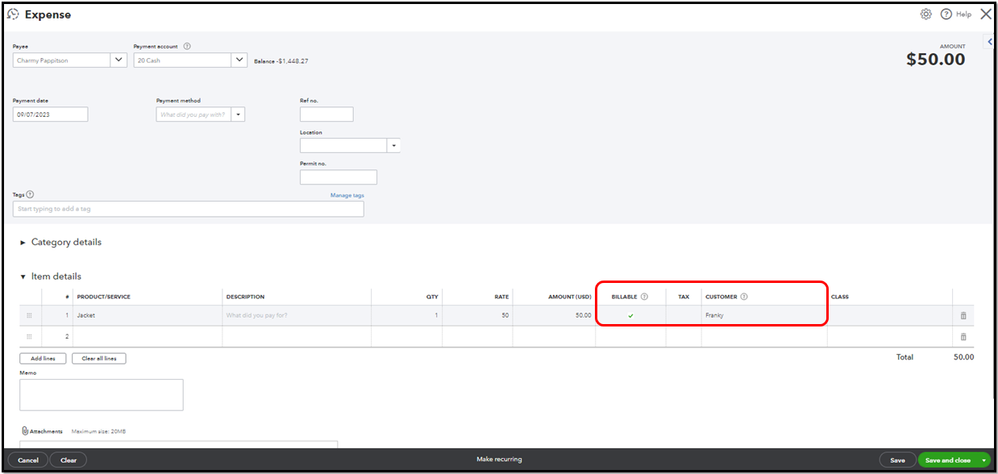The image size is (998, 474).
Task: Delete line 2 with trash icon
Action: [963, 337]
